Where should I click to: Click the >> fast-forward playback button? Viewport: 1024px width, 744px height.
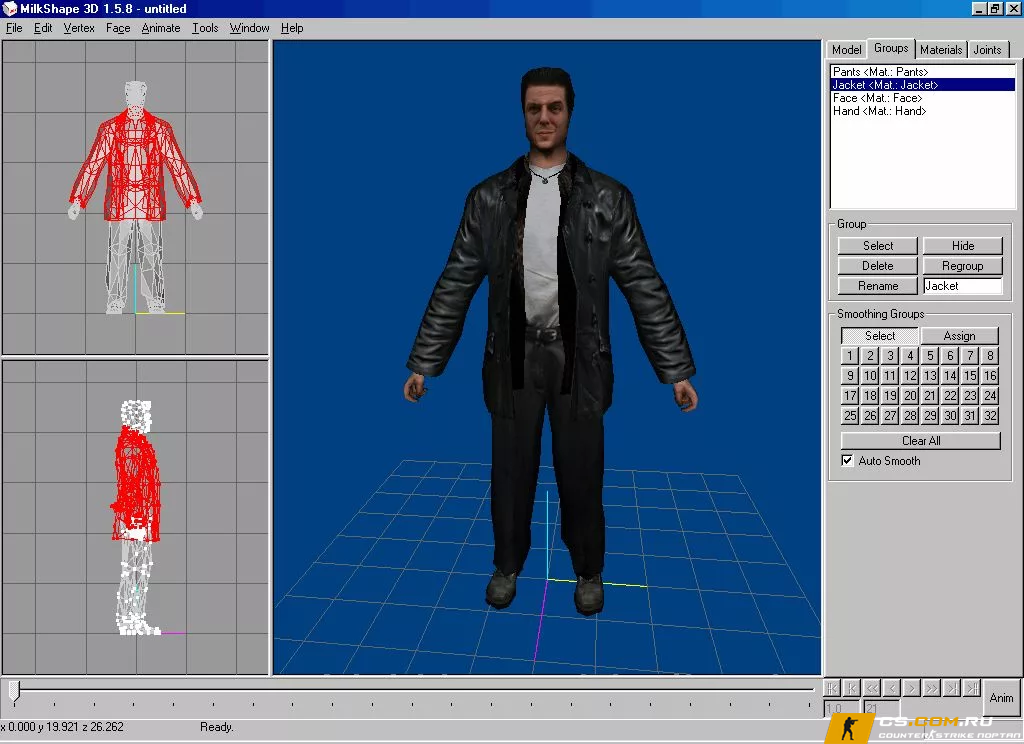tap(932, 688)
